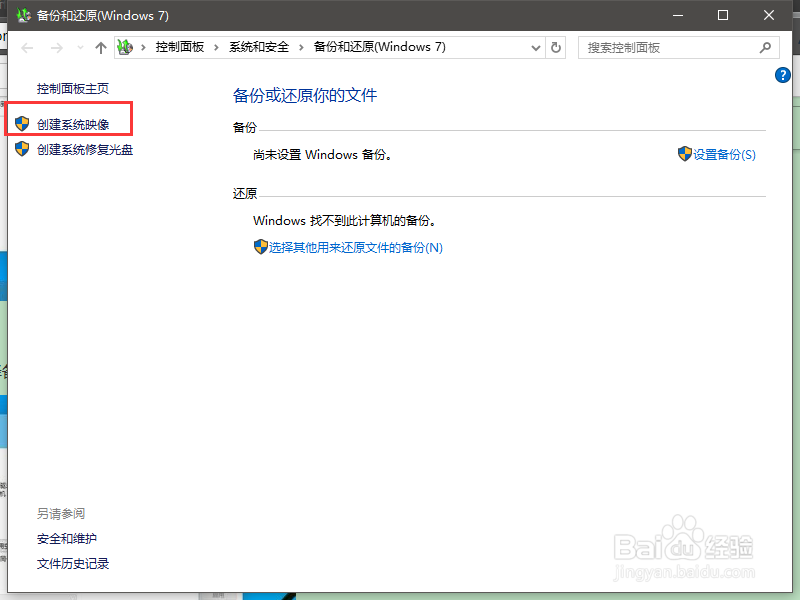The height and width of the screenshot is (600, 800).
Task: Click the window title bar icon
Action: pos(23,15)
